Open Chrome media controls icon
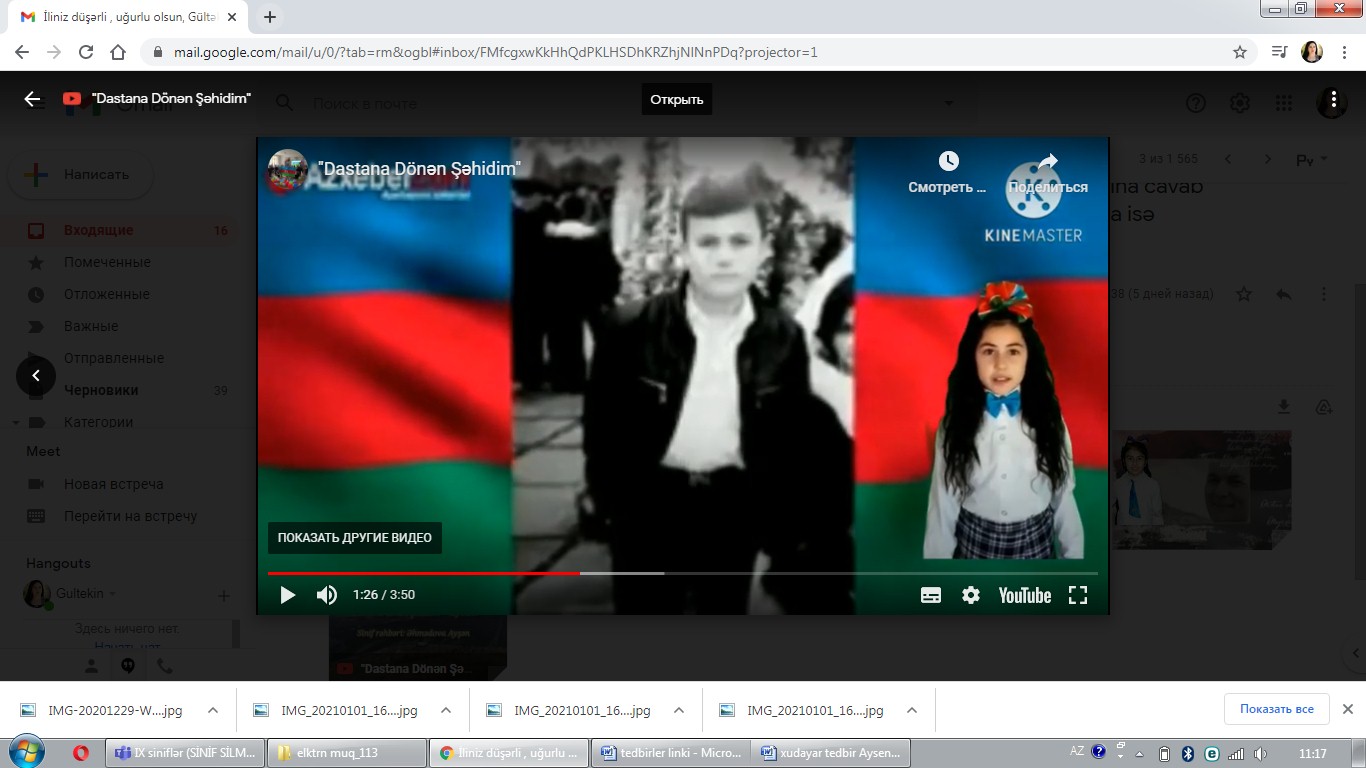The height and width of the screenshot is (768, 1366). 1279,52
